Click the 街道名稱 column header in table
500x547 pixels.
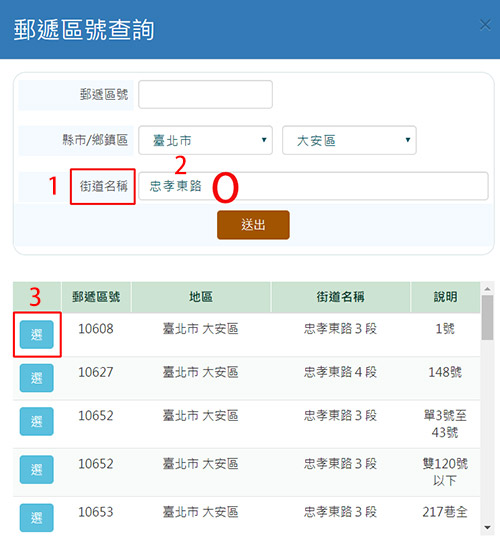(x=341, y=297)
